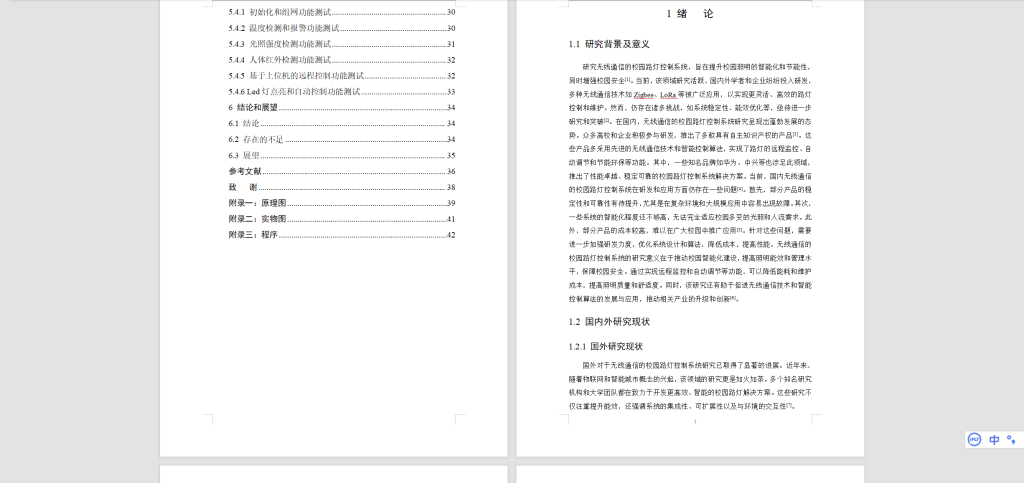Open 附录一：原理图 from contents
Image resolution: width=1024 pixels, height=483 pixels.
pyautogui.click(x=257, y=203)
